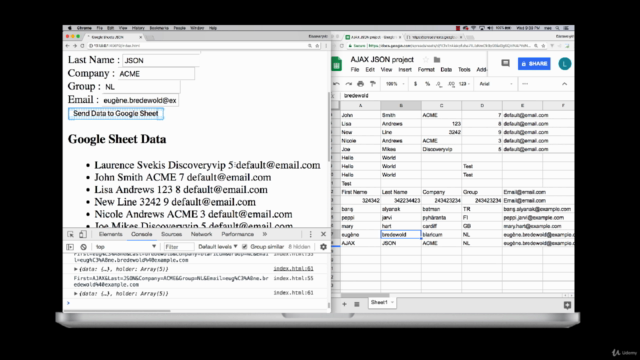Click the blue SHARE button
Image resolution: width=640 pixels, height=360 pixels.
[x=534, y=64]
